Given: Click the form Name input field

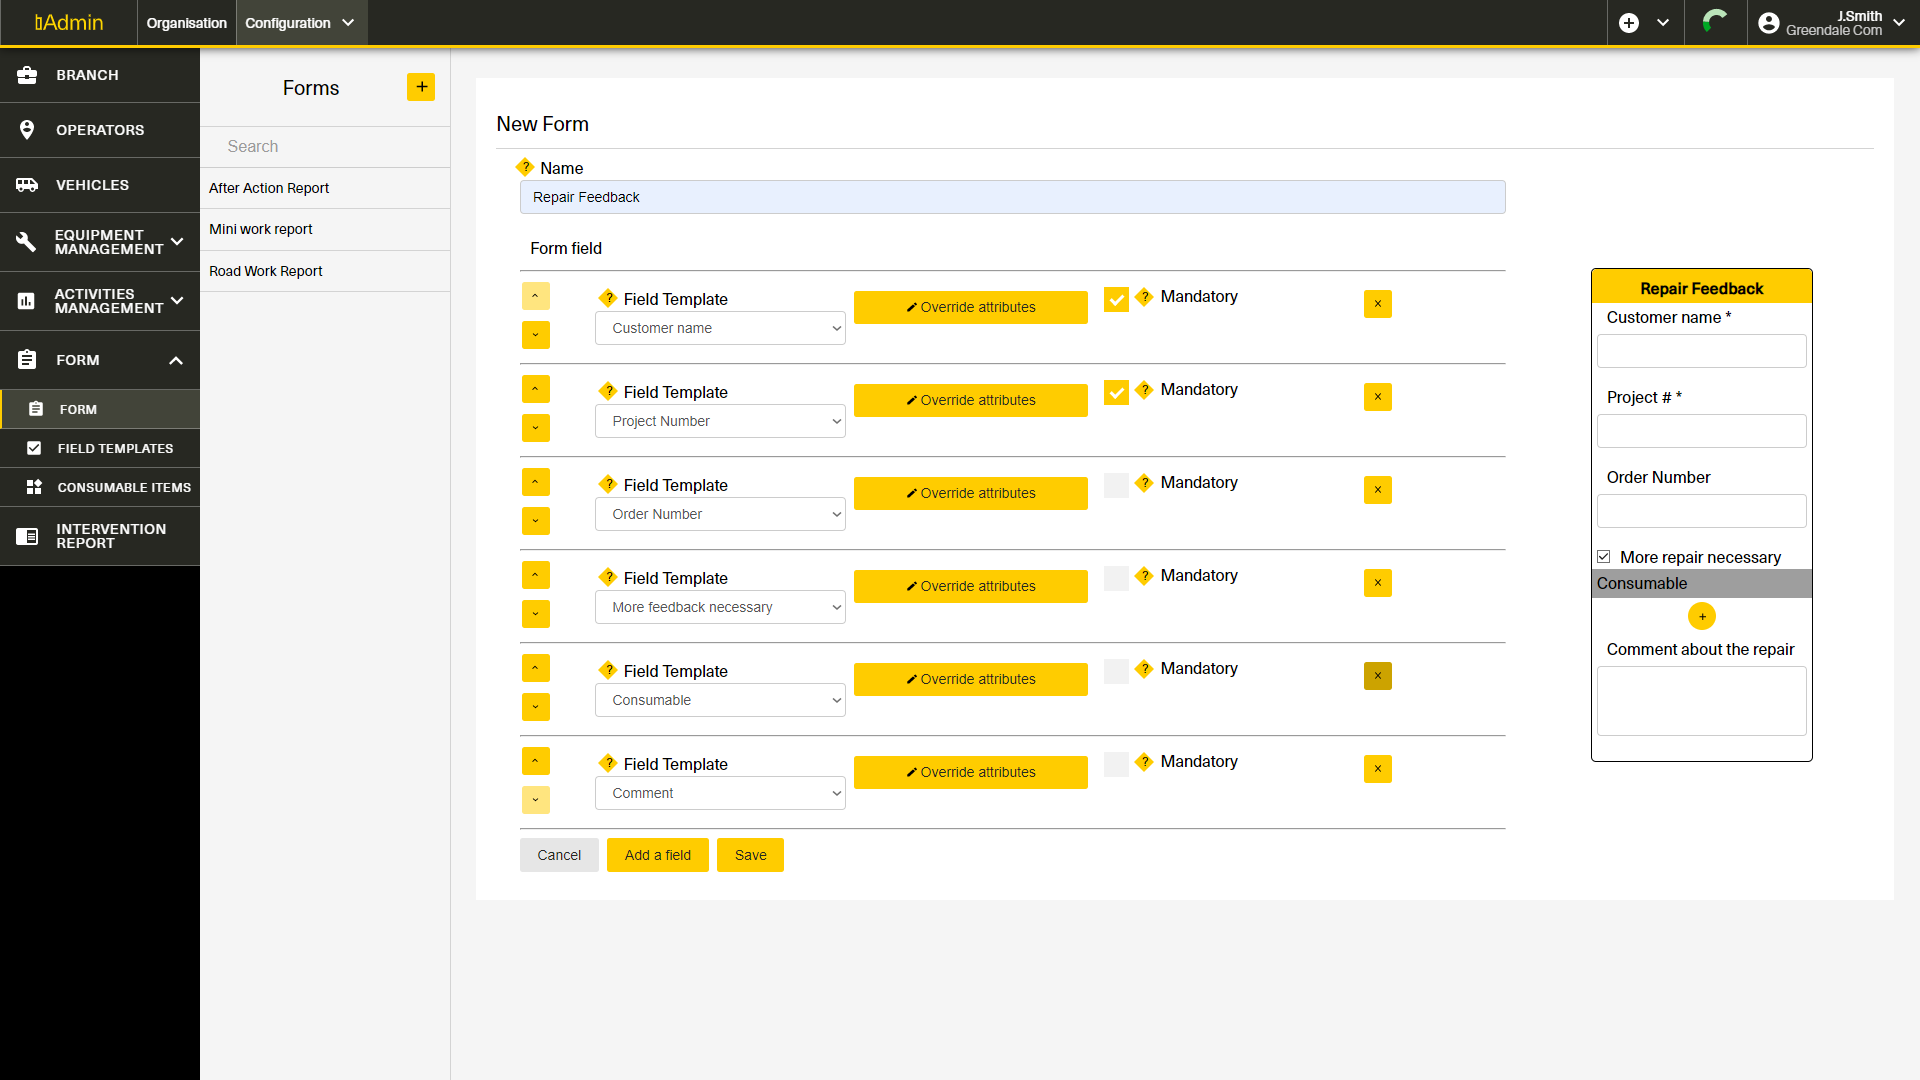Looking at the screenshot, I should coord(1012,197).
